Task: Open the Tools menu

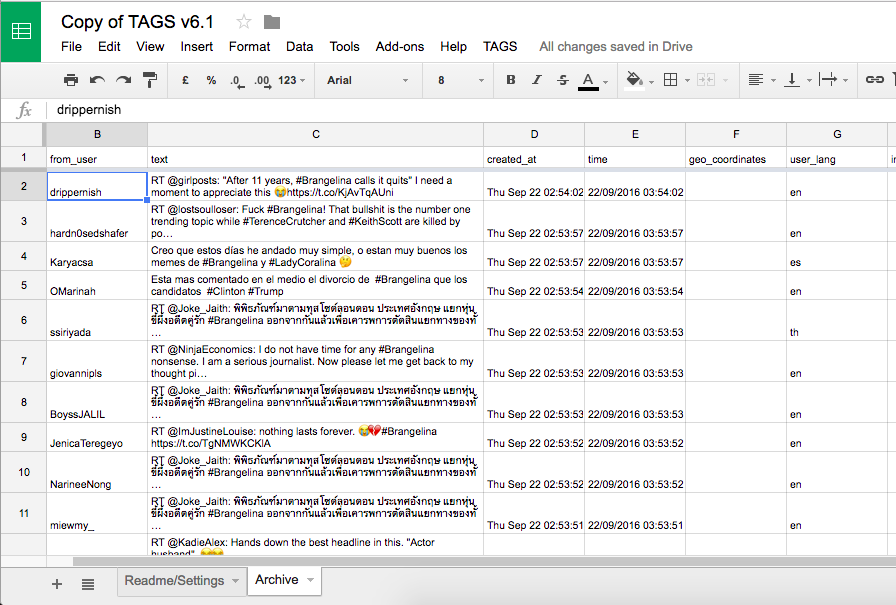Action: 345,47
